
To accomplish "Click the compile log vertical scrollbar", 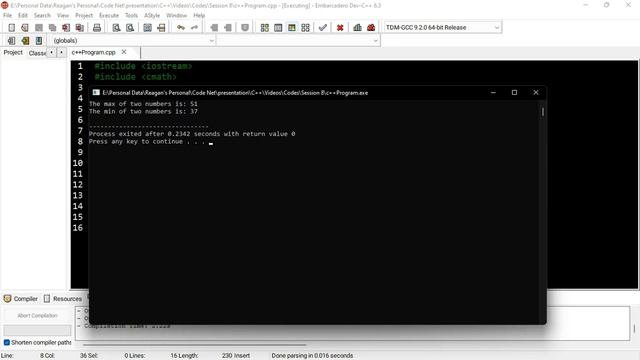I will coord(634,329).
